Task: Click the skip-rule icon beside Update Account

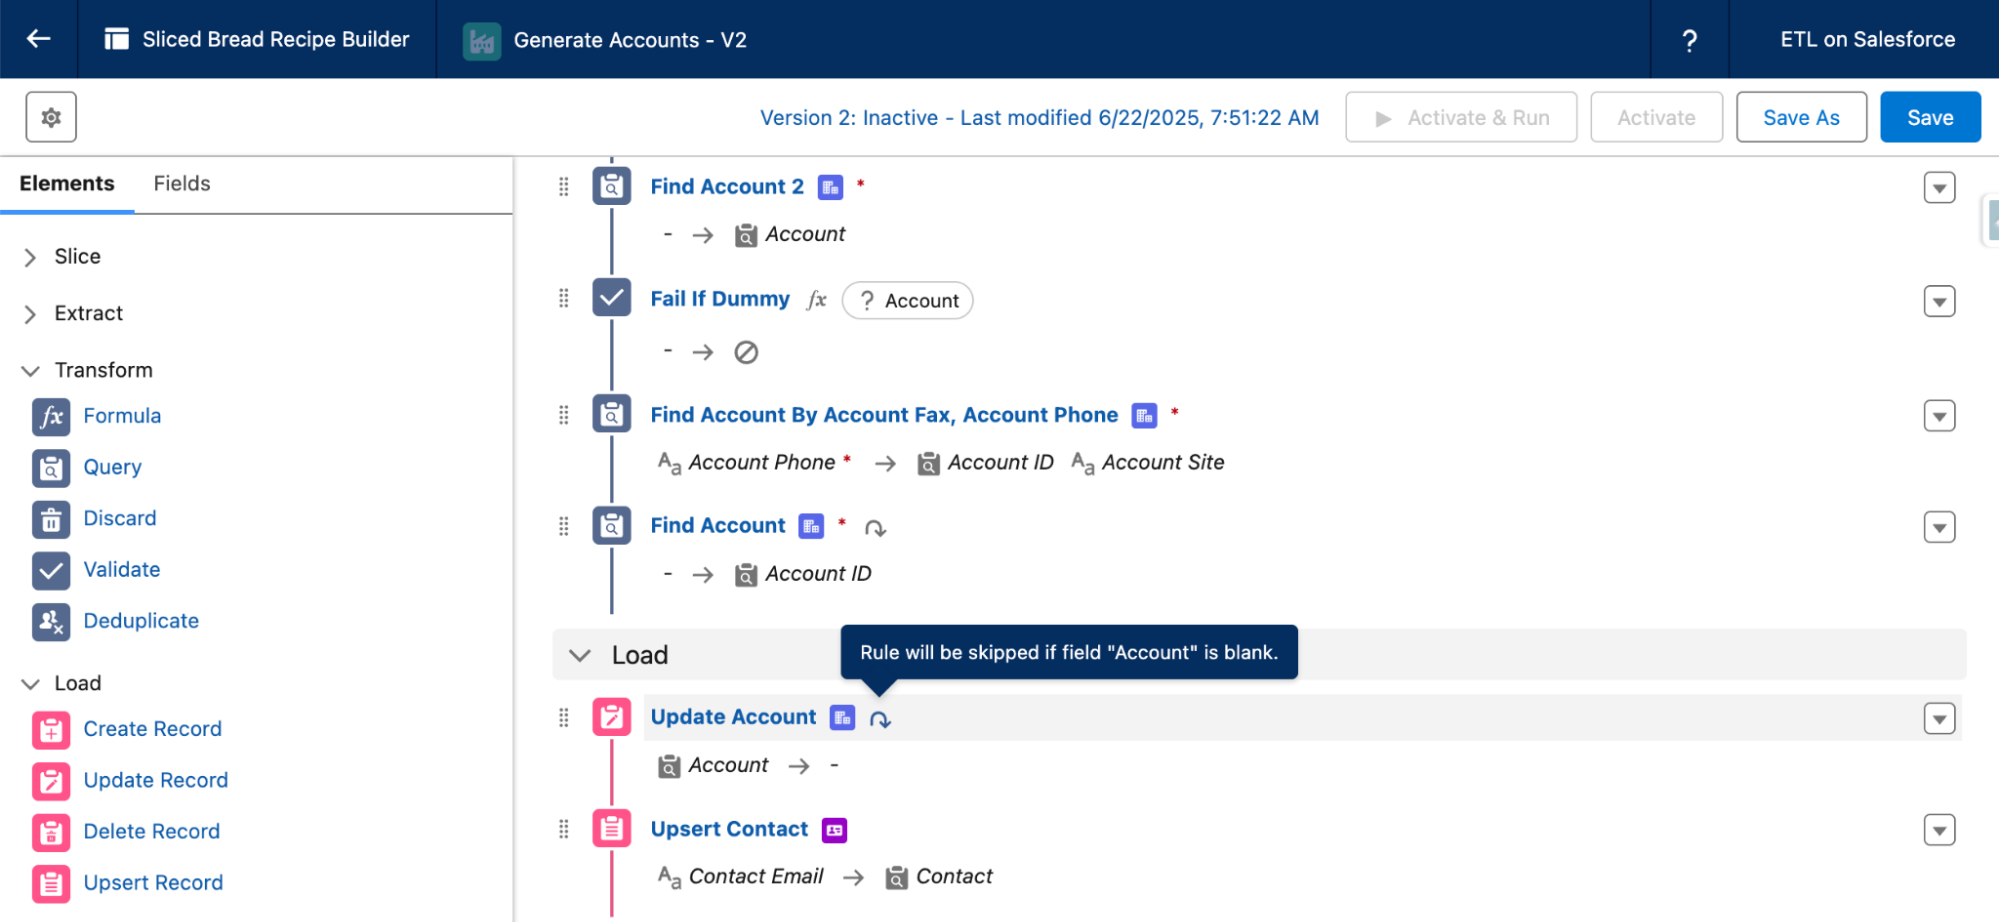Action: pos(880,719)
